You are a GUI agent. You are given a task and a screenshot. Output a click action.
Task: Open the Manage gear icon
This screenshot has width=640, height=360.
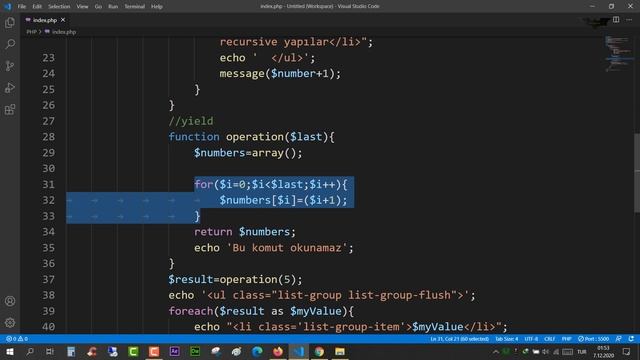[10, 322]
